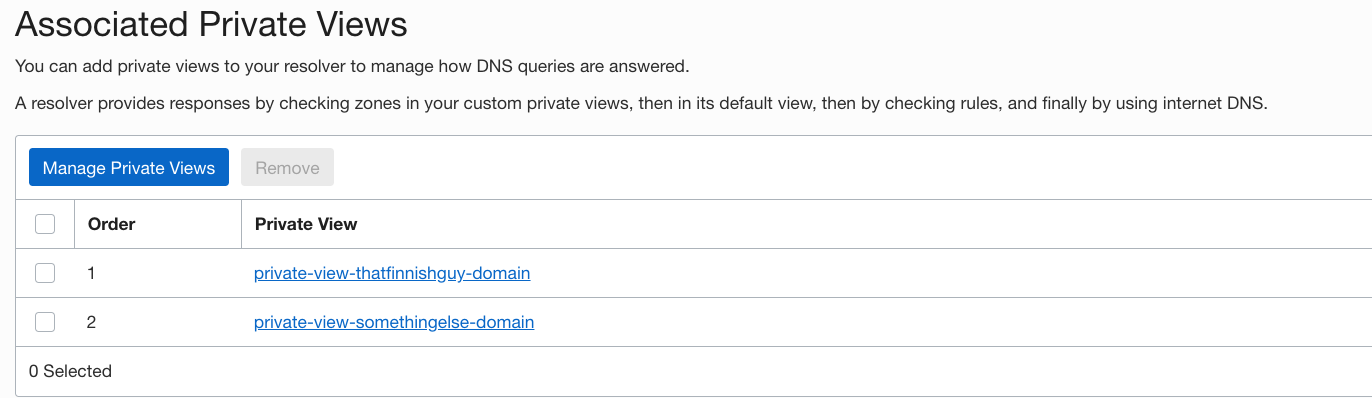1372x398 pixels.
Task: Click the paragraph explaining resolver response order
Action: [641, 103]
